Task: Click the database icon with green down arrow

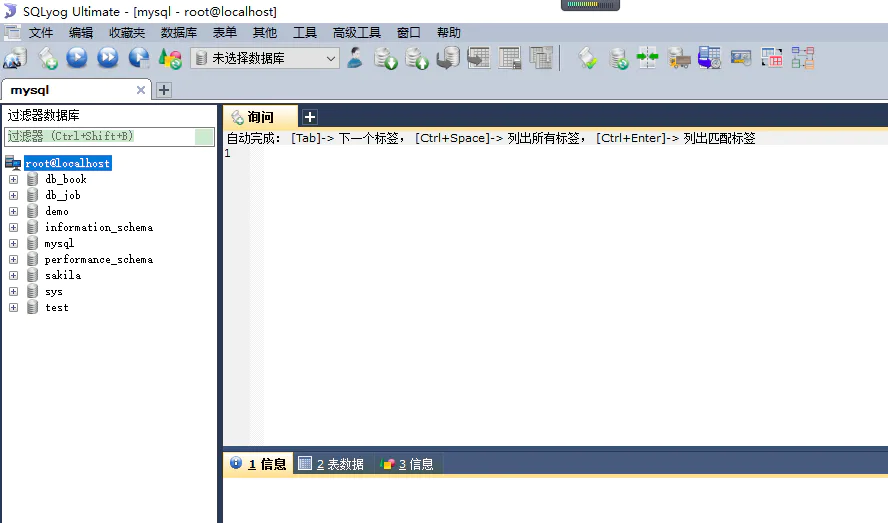Action: coord(386,58)
